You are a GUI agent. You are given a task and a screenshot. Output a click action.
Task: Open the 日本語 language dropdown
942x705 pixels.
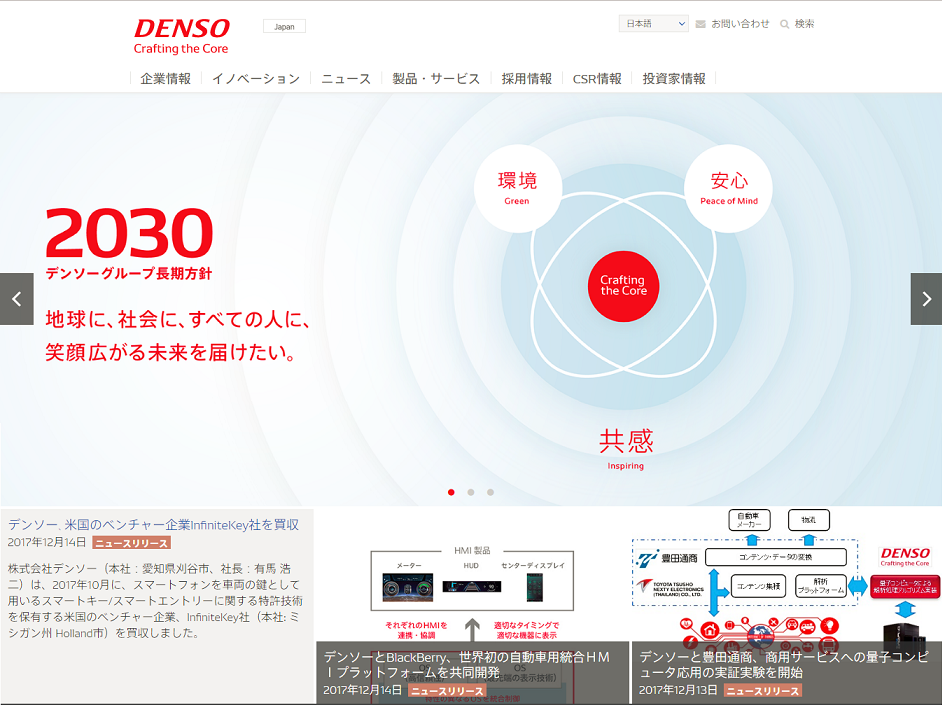coord(654,23)
